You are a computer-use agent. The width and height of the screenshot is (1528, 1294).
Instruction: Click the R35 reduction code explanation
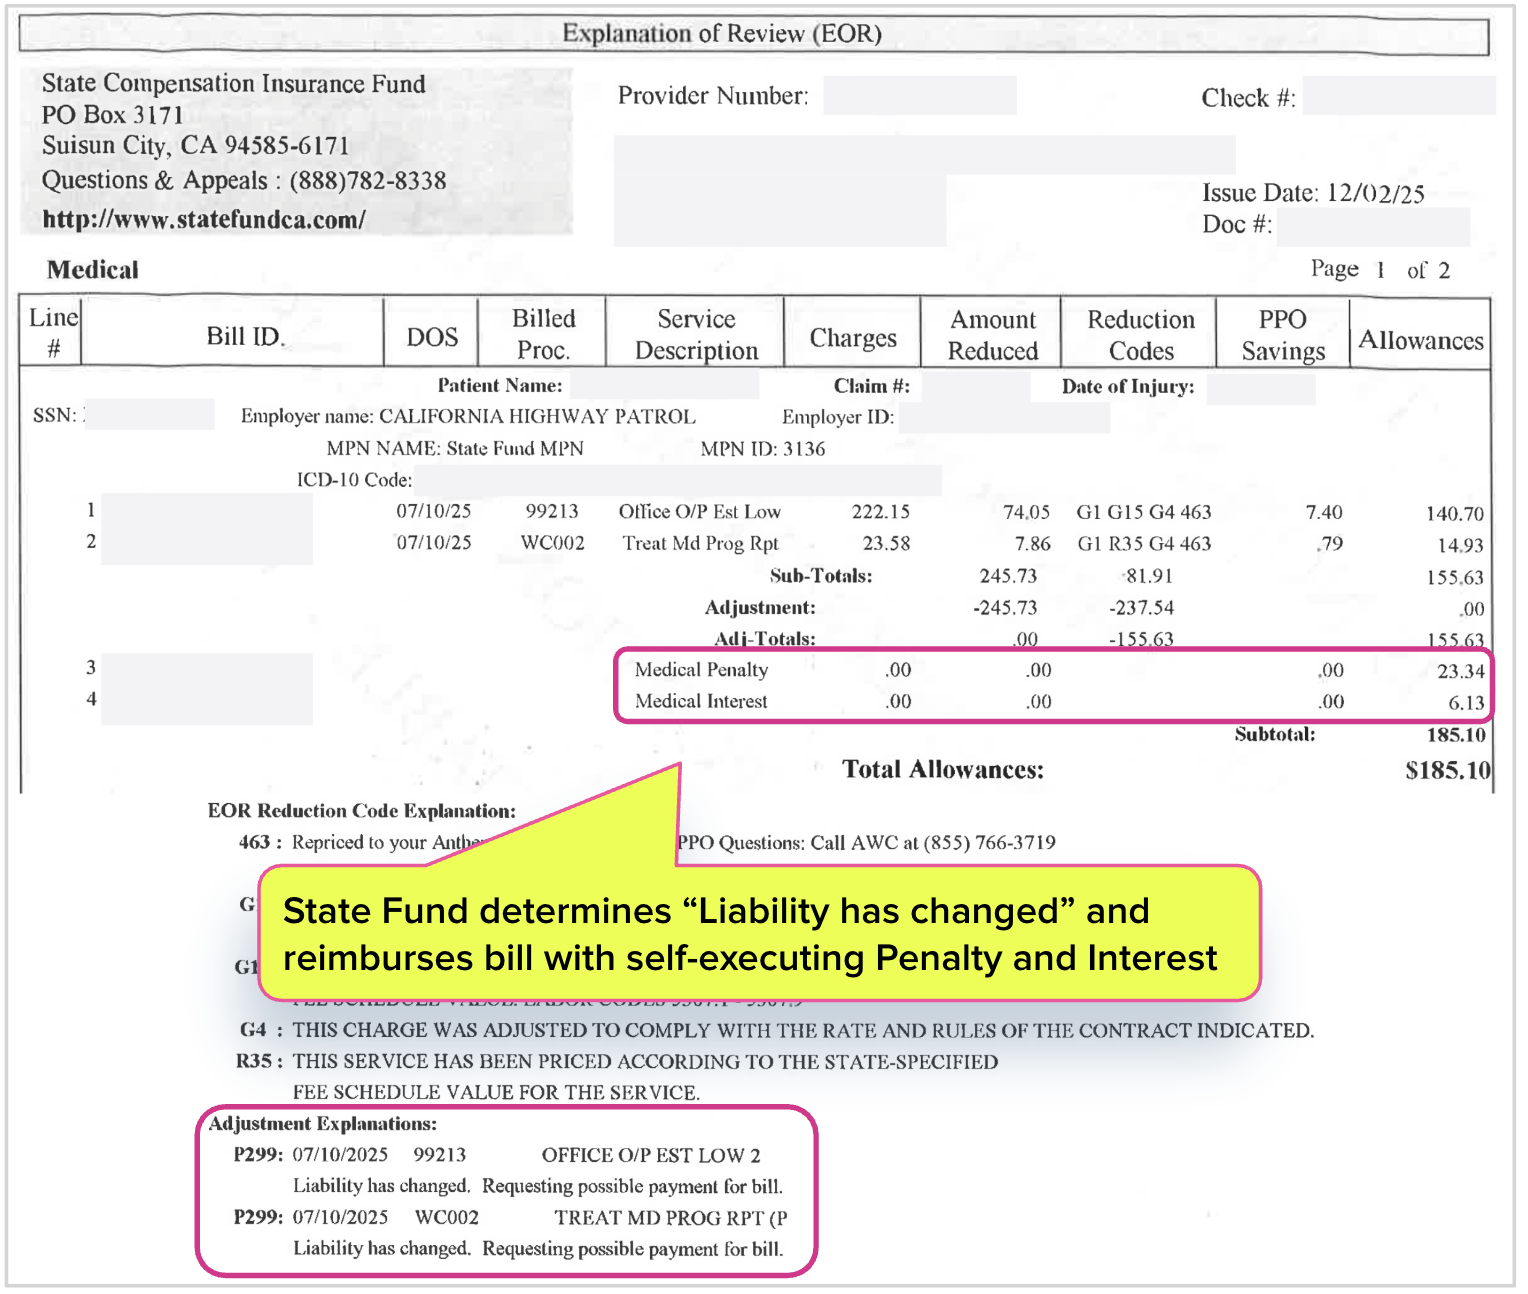(644, 1062)
